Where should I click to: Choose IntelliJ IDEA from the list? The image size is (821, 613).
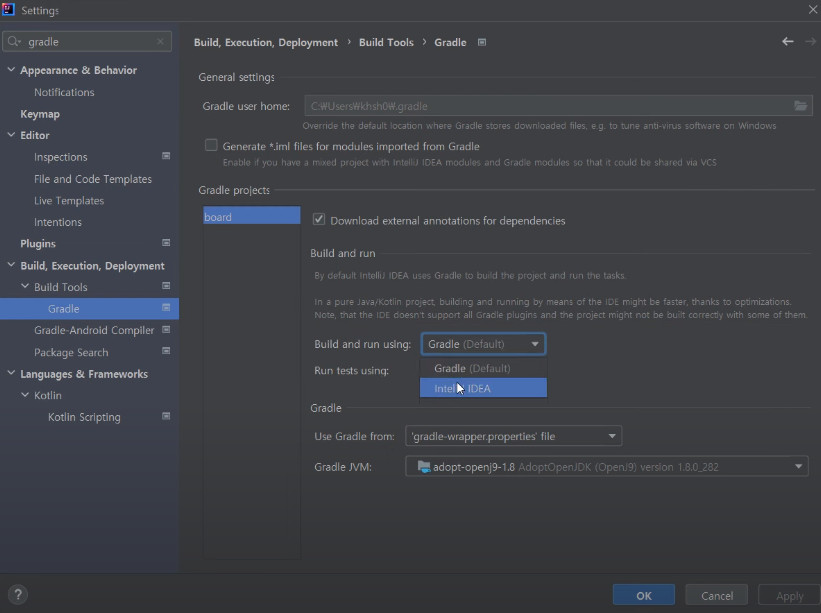(483, 388)
